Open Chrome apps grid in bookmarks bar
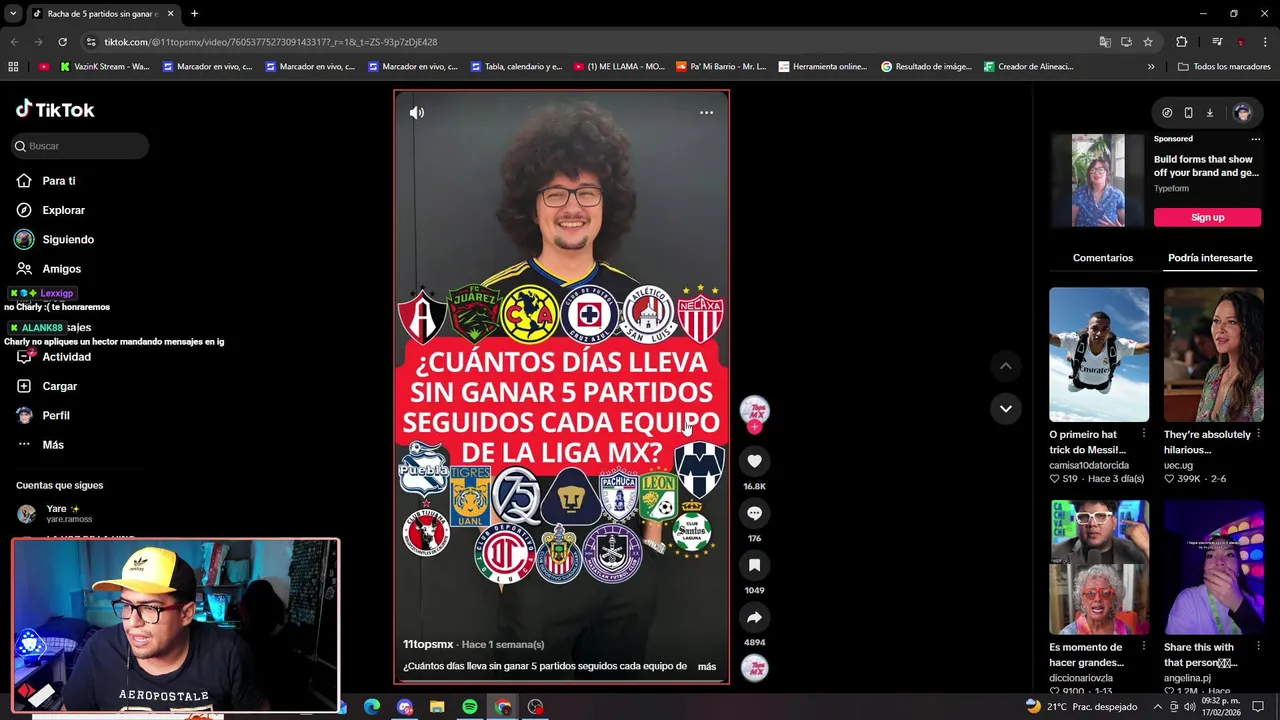1280x720 pixels. (x=13, y=67)
